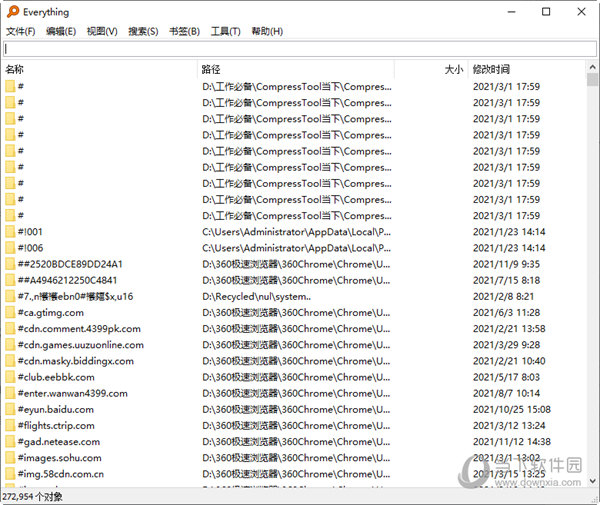Select folder icon for #ca.gtimg.com

coord(10,313)
